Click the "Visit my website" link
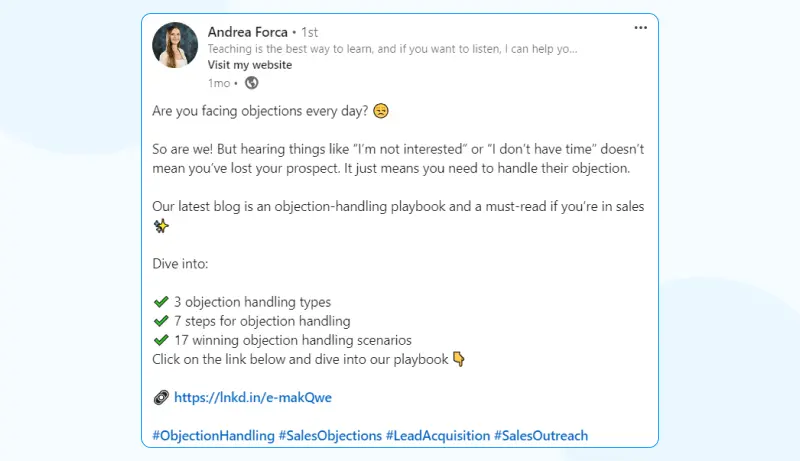 (x=250, y=65)
